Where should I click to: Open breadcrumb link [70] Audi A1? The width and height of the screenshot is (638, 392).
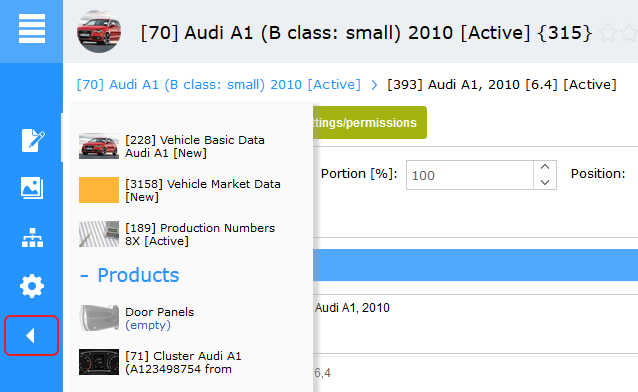tap(218, 85)
